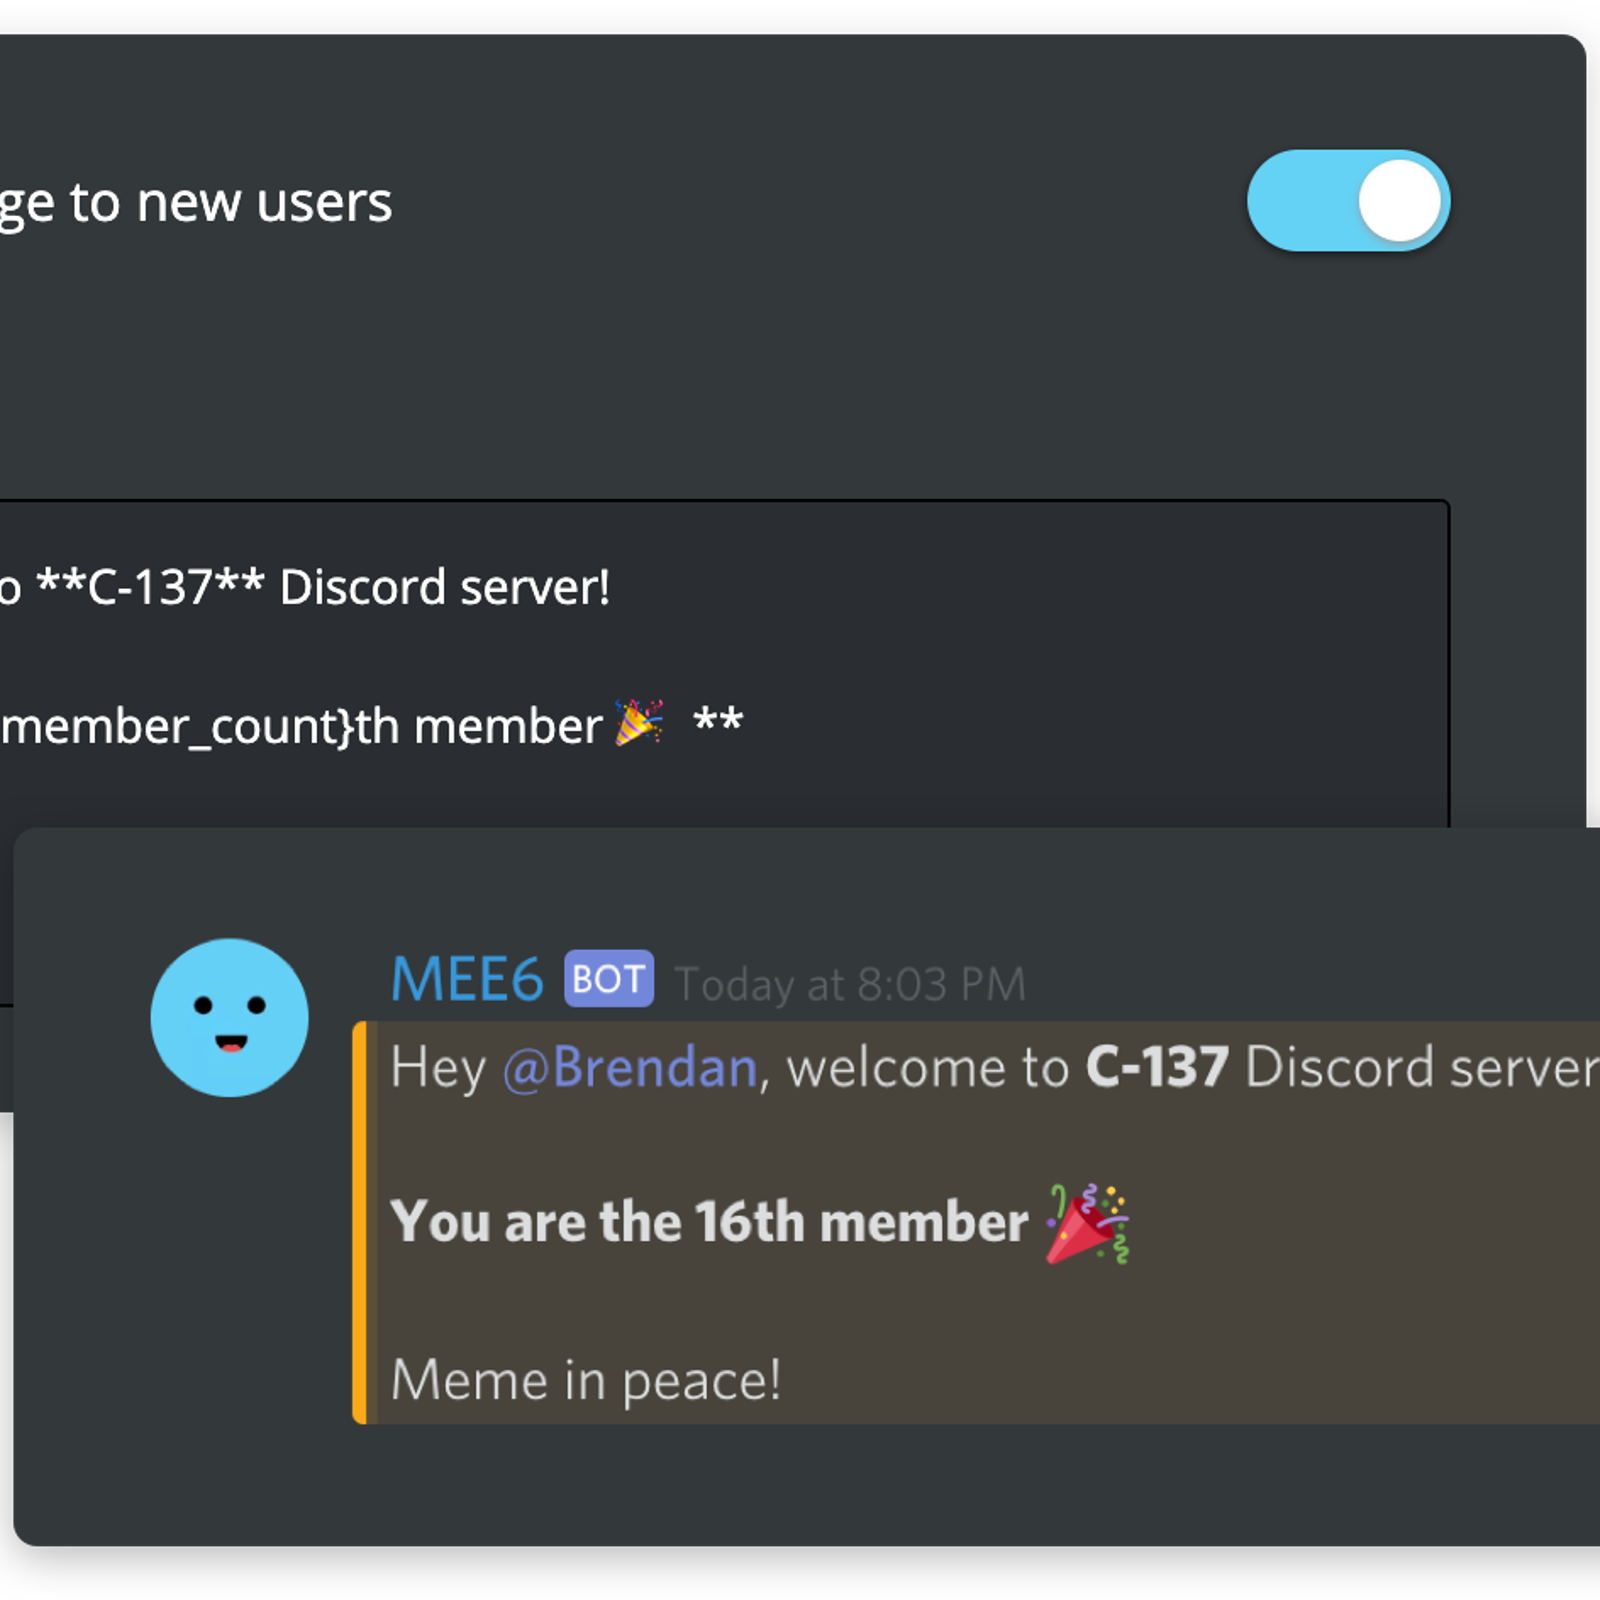Toggle off the message to new users switch
Viewport: 1600px width, 1600px height.
[1348, 201]
